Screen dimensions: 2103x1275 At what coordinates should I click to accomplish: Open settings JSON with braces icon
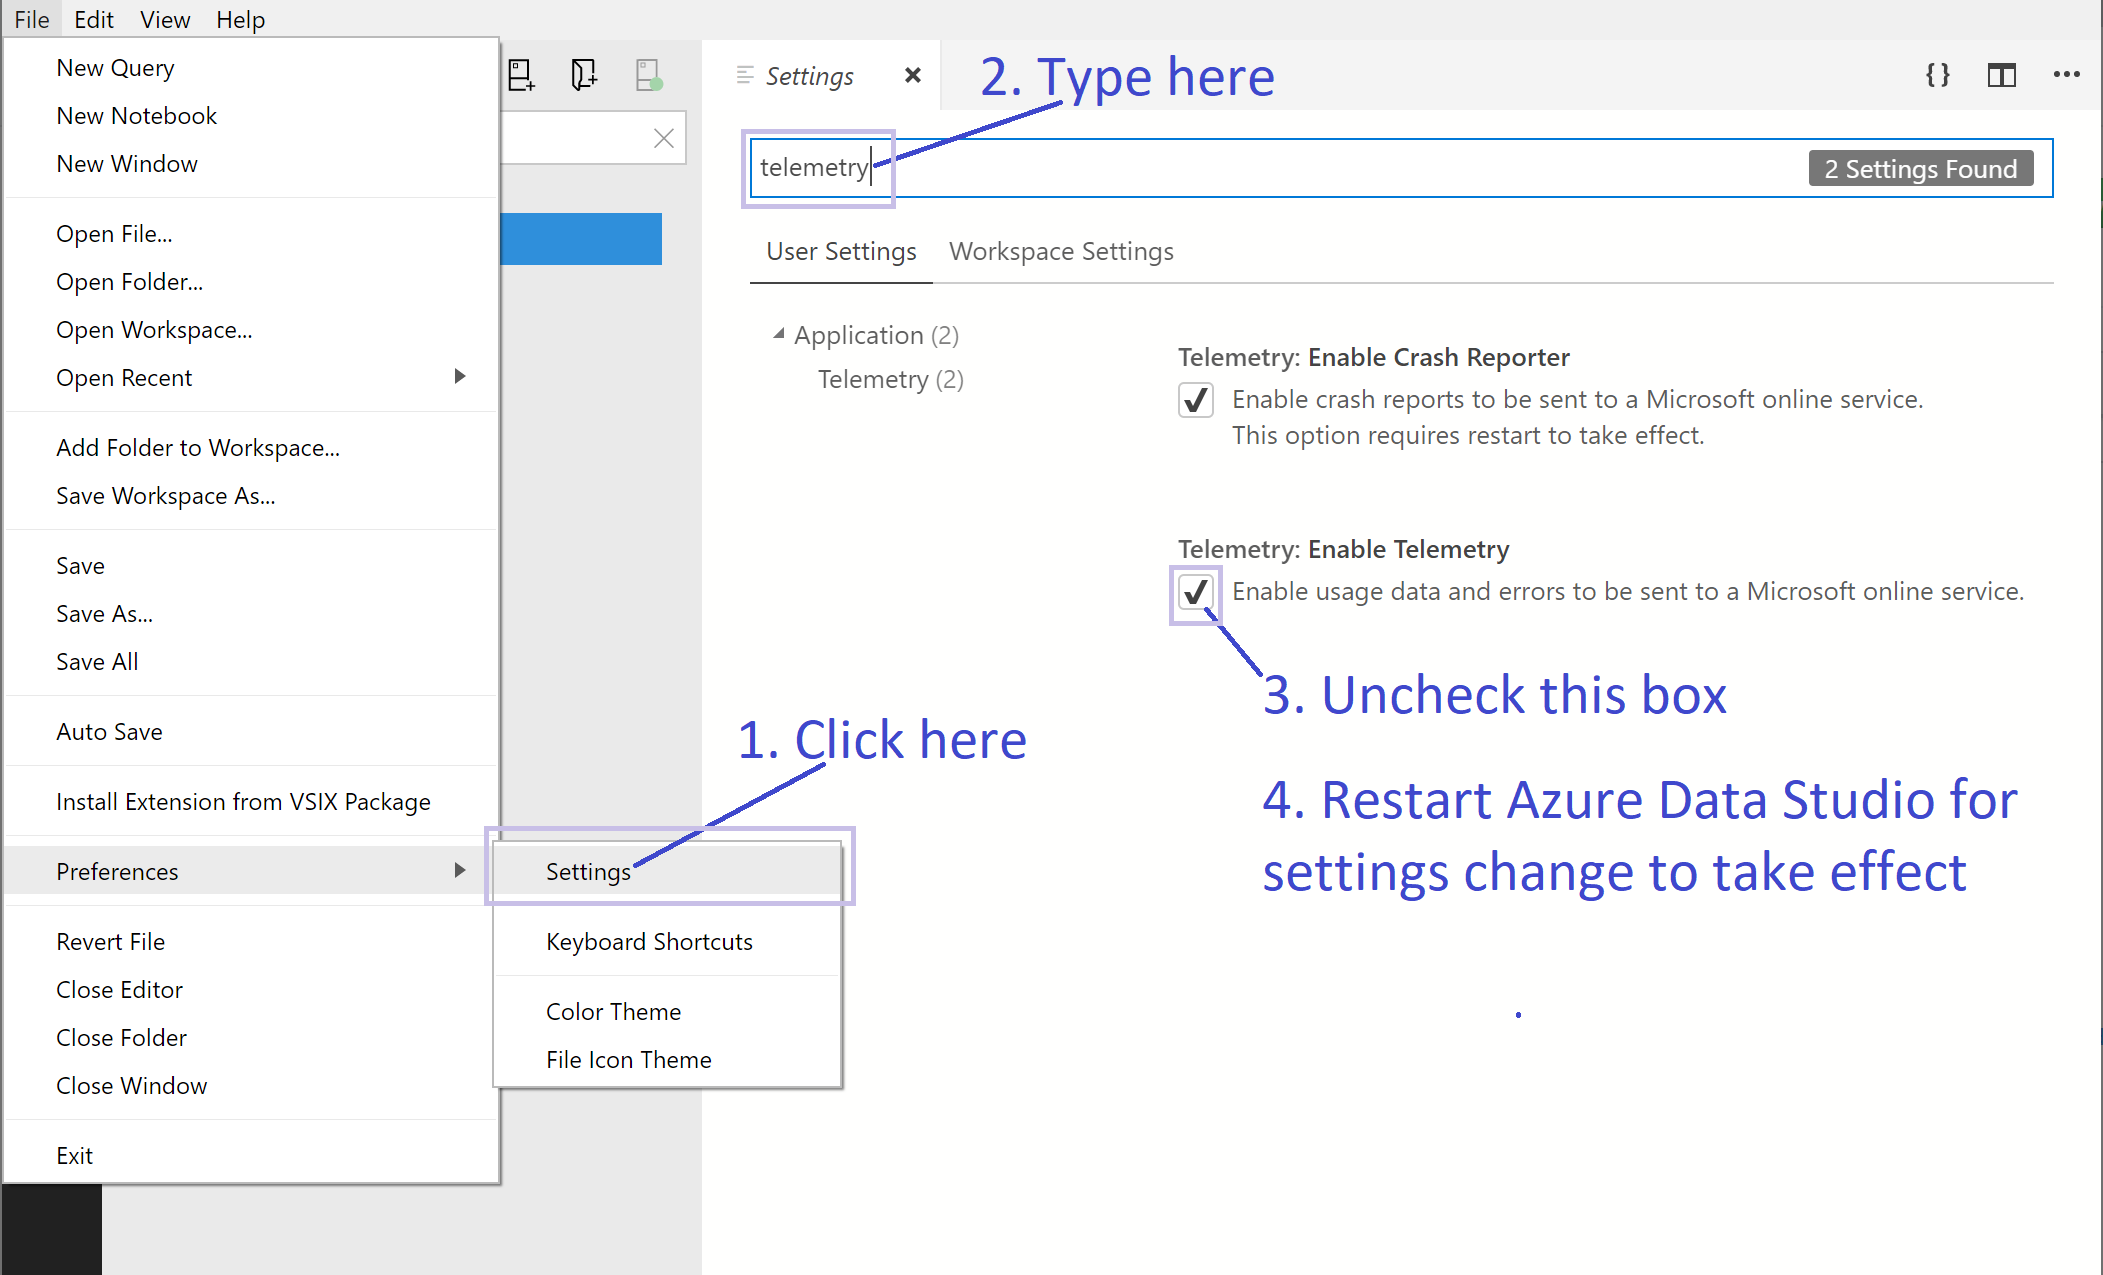pyautogui.click(x=1938, y=75)
